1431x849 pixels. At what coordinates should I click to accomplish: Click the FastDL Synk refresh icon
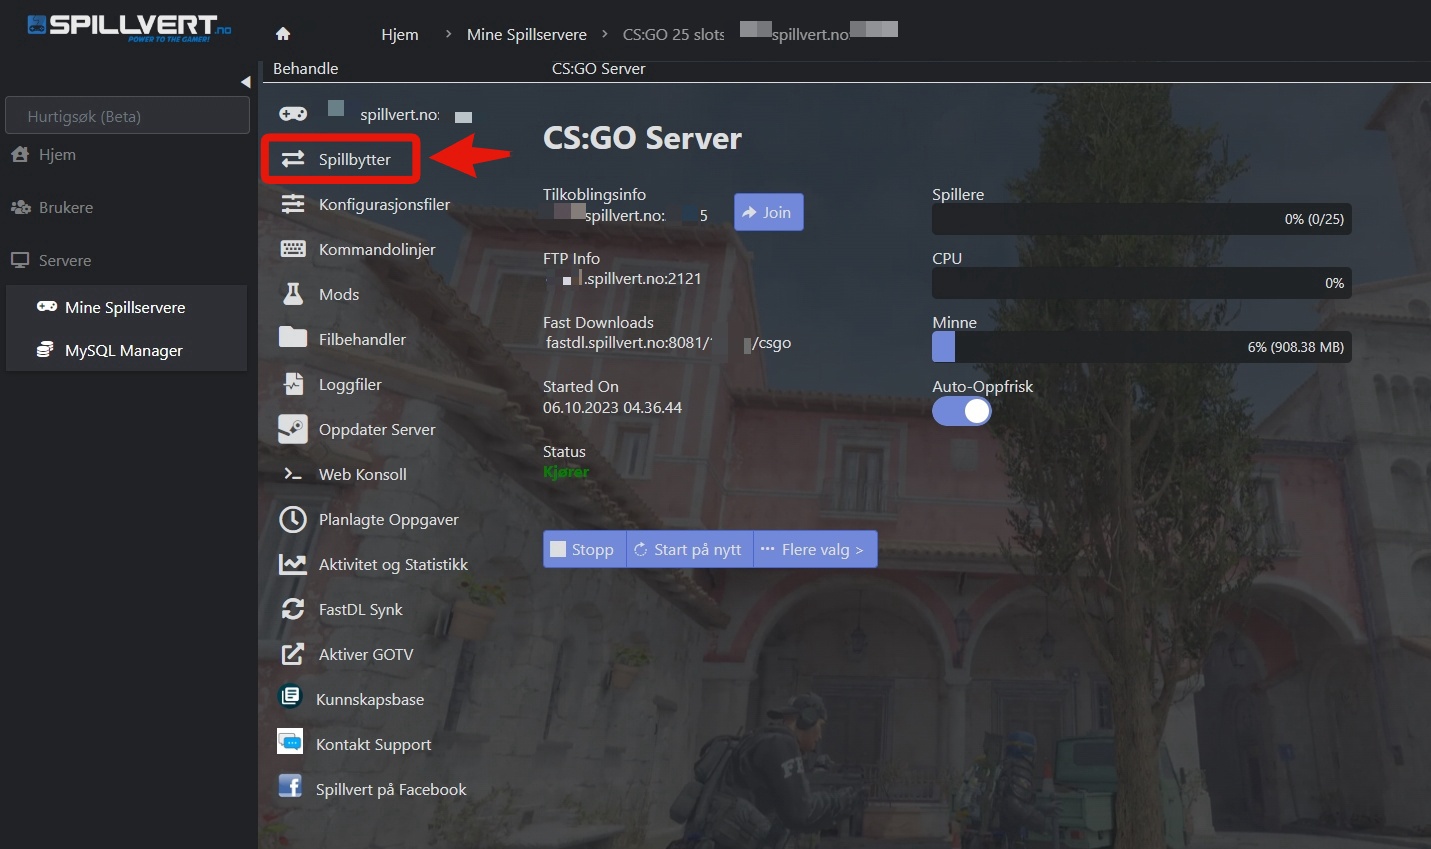(293, 609)
